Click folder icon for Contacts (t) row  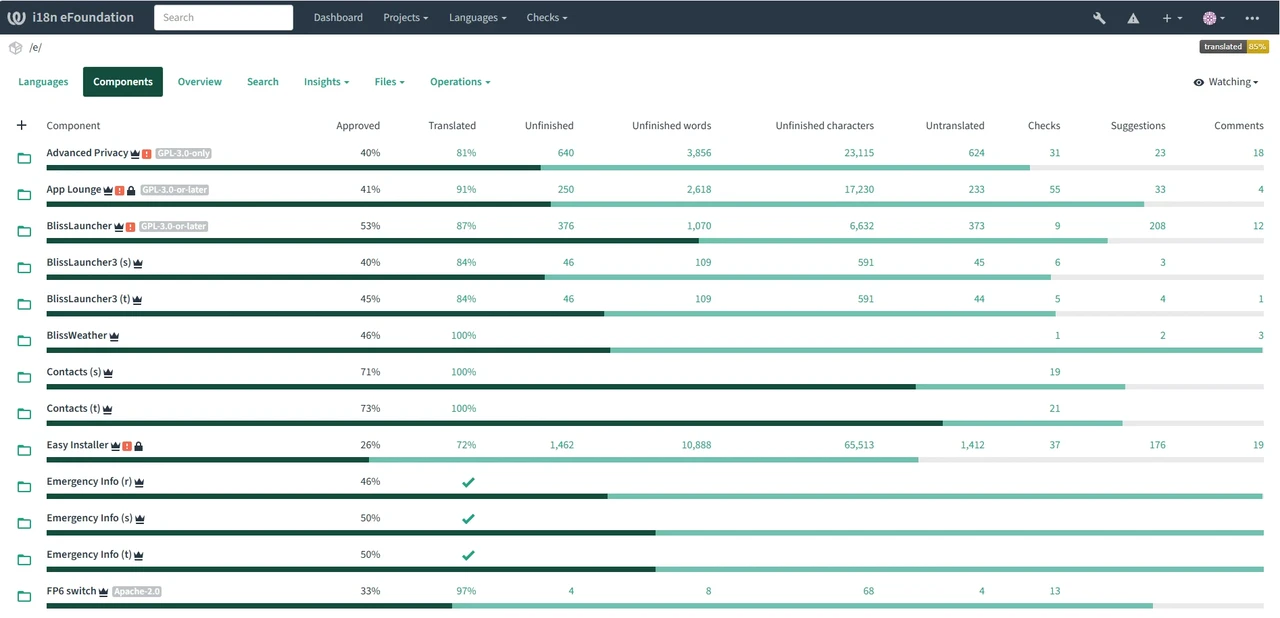pos(24,414)
